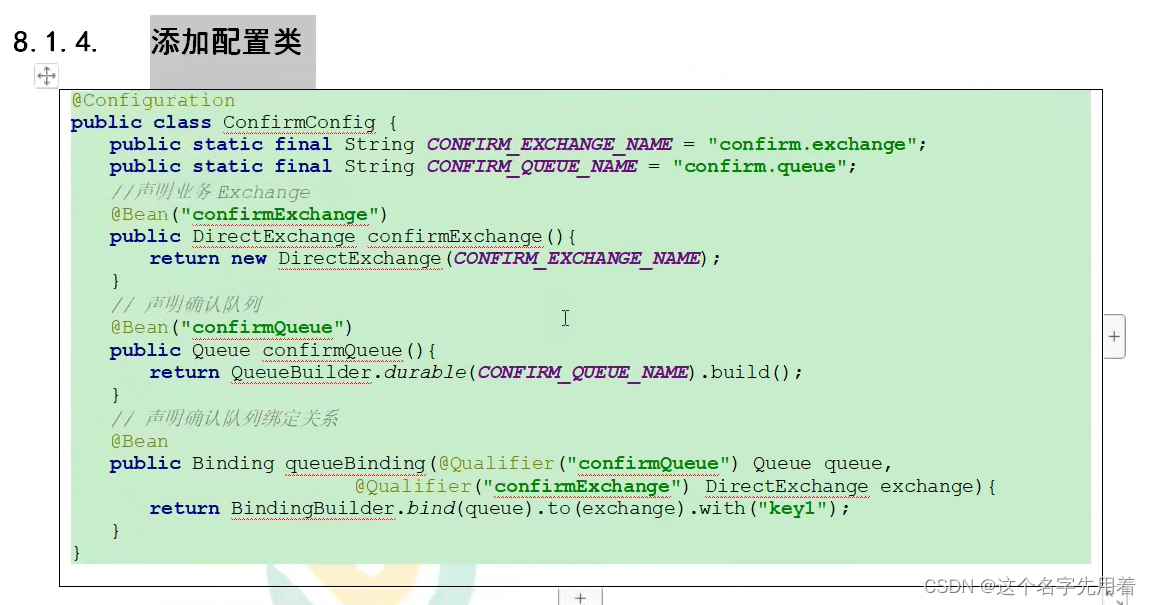Click the heading number 8.1.4.

(55, 43)
